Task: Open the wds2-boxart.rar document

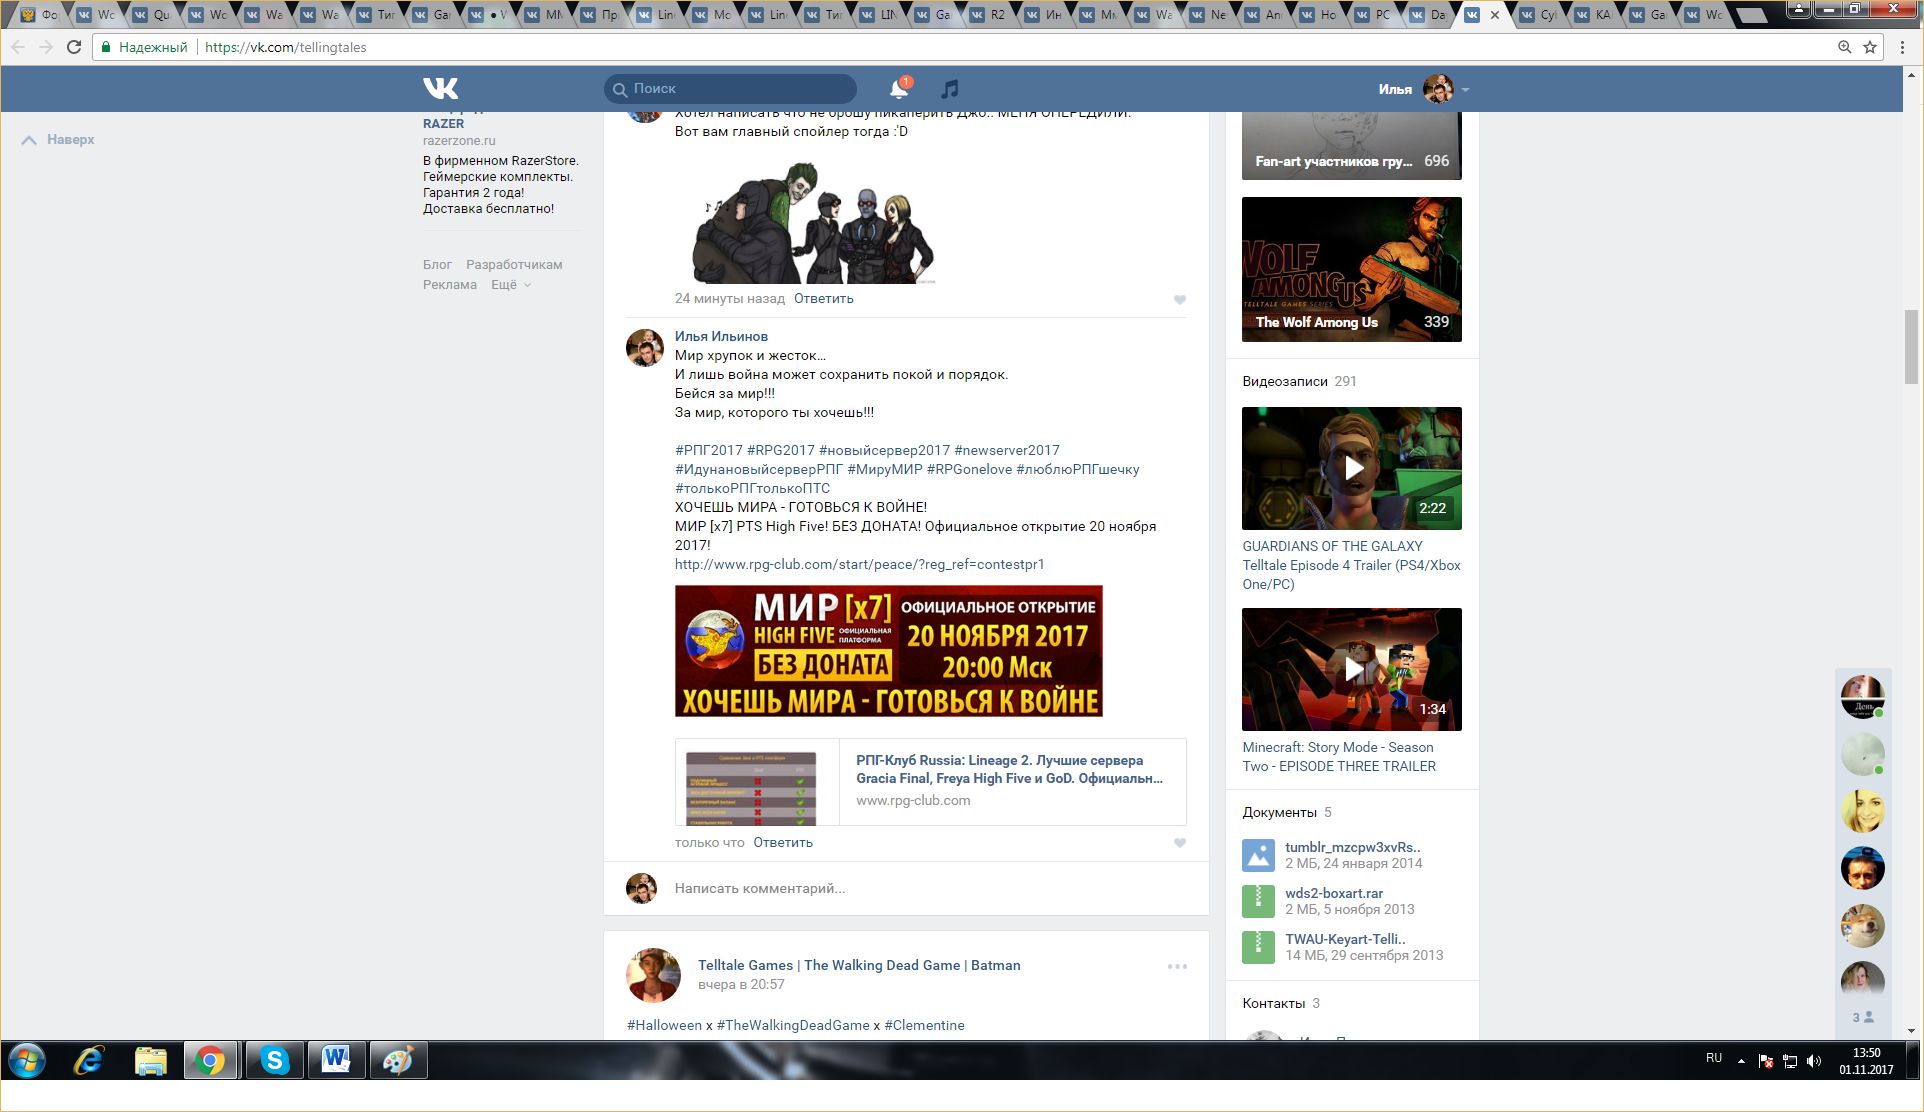Action: (x=1333, y=893)
